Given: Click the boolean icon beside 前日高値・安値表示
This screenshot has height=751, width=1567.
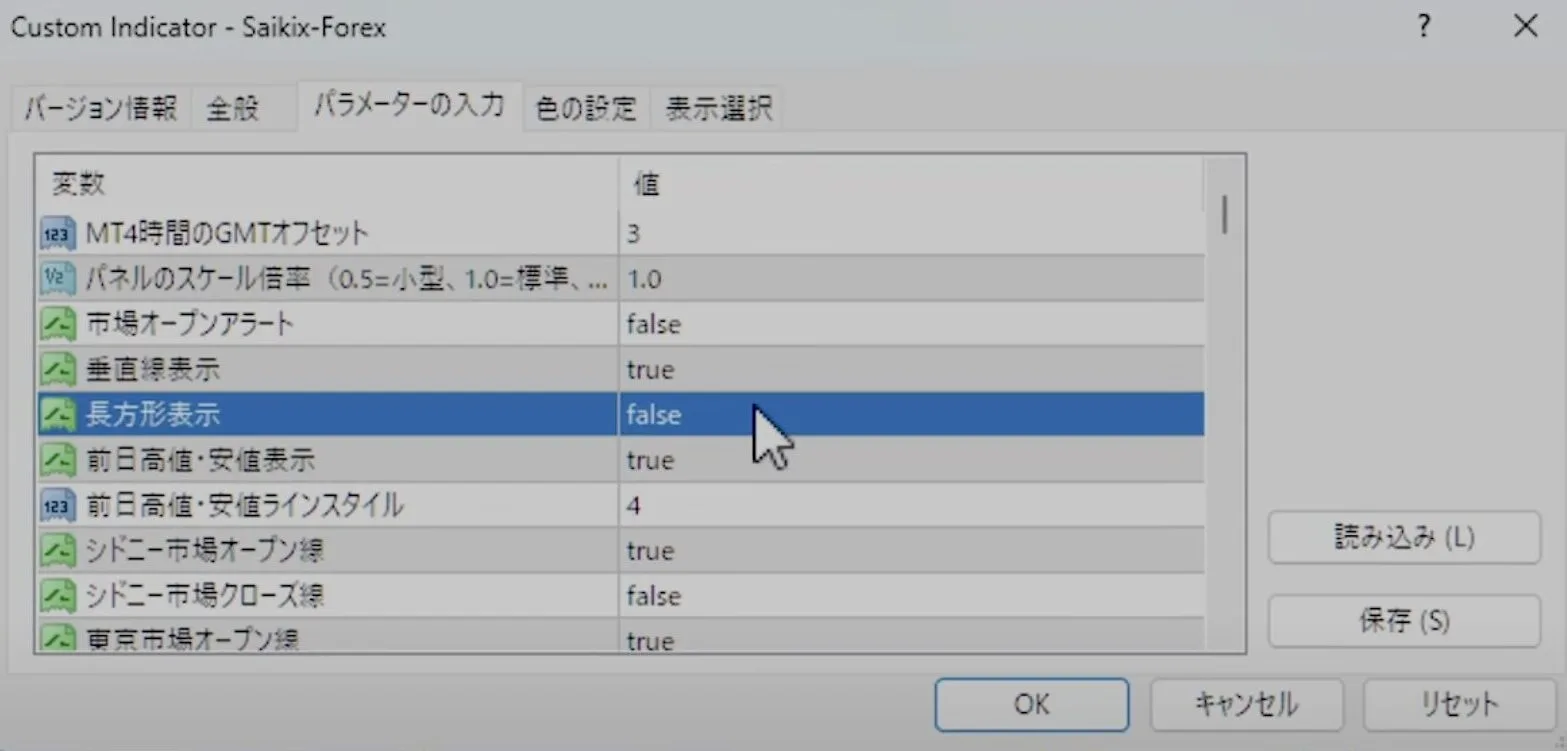Looking at the screenshot, I should point(57,460).
